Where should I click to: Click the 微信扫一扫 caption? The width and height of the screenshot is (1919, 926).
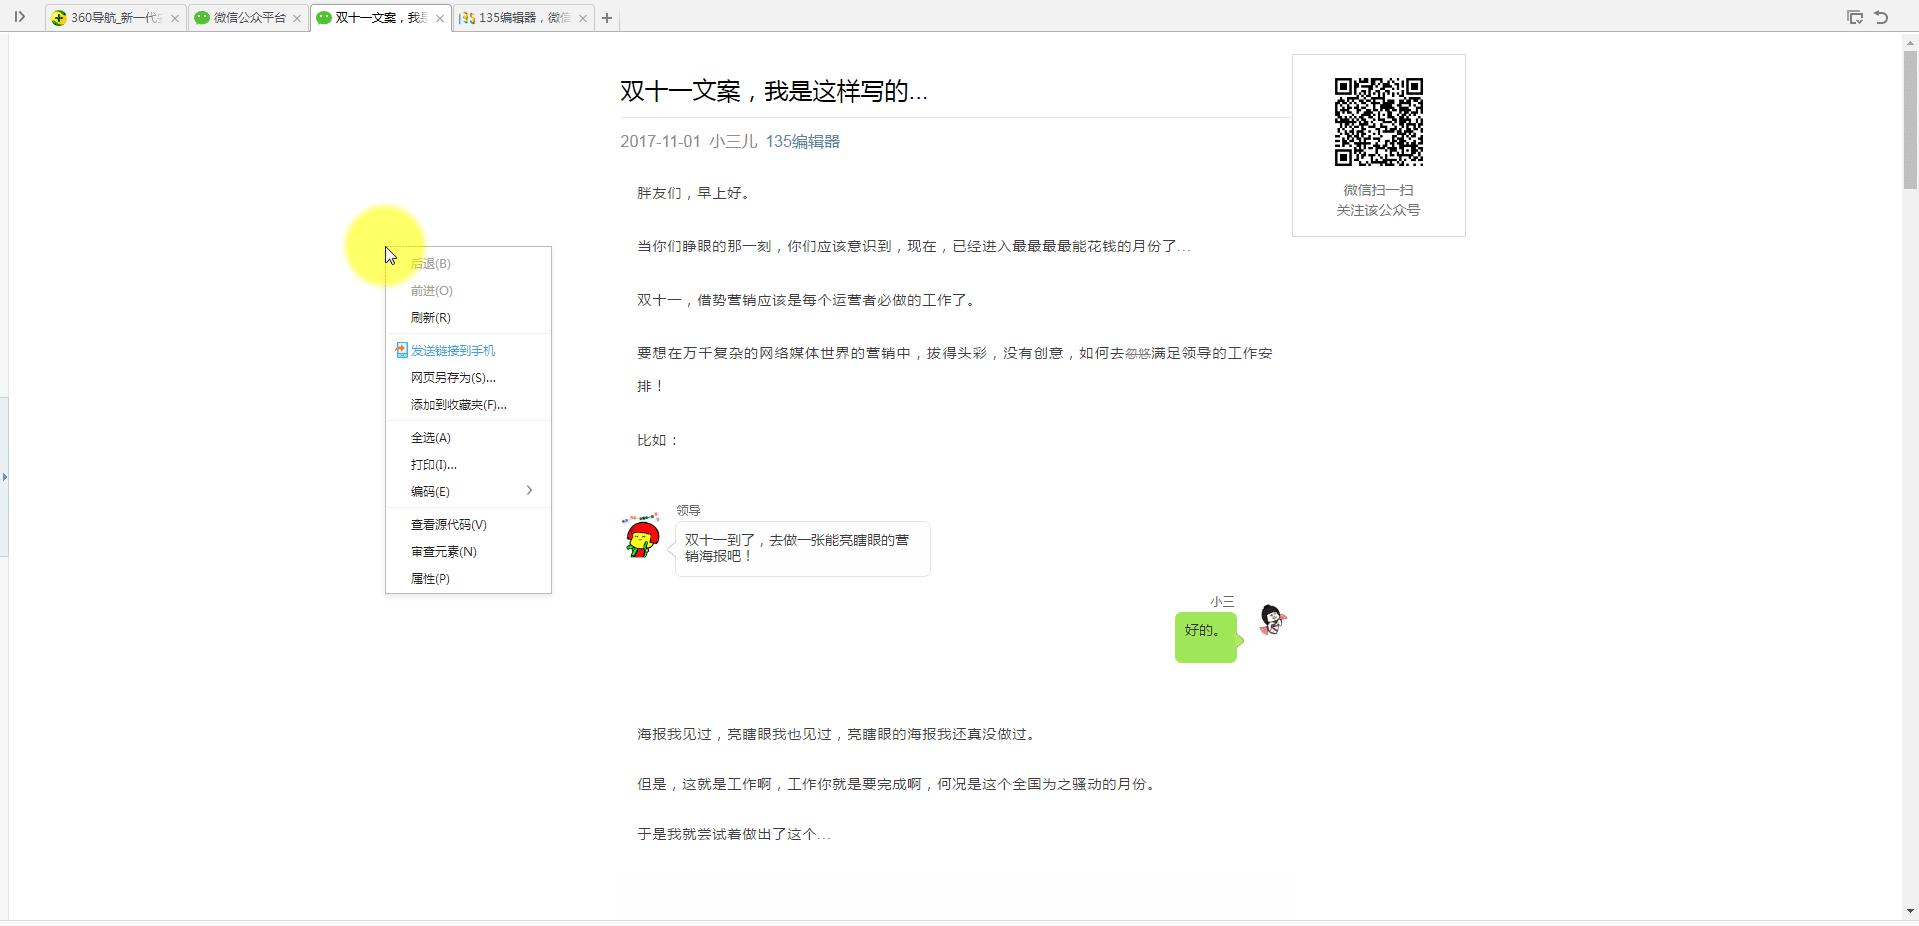pyautogui.click(x=1379, y=190)
